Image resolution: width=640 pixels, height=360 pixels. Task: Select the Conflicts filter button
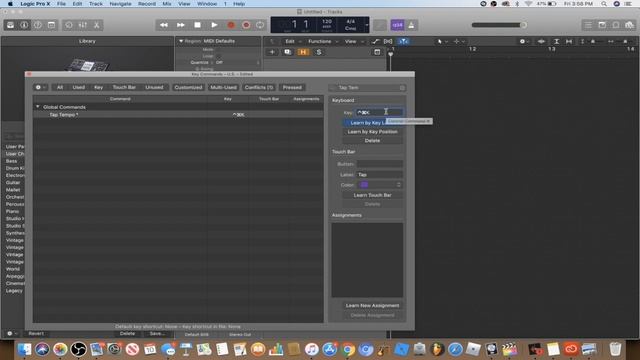pos(259,87)
